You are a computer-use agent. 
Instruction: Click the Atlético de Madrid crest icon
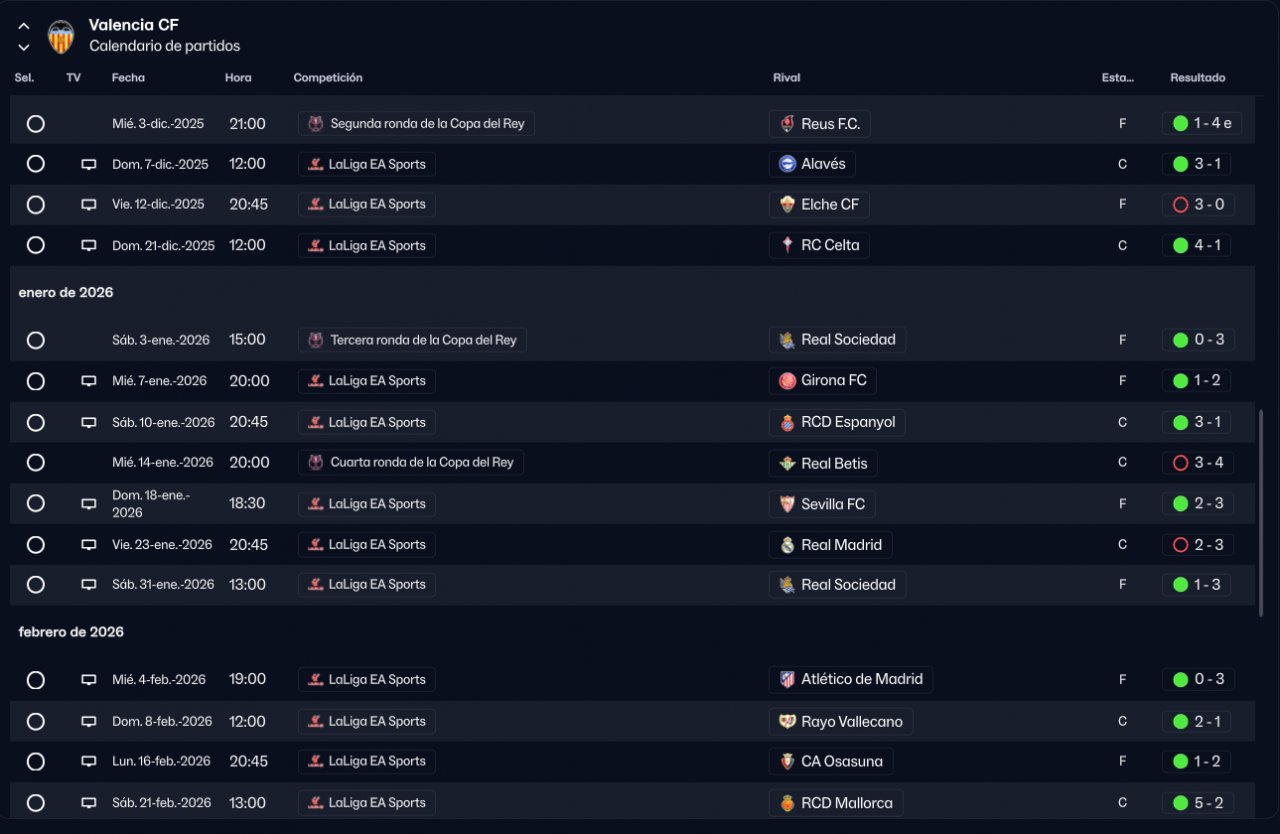click(787, 680)
